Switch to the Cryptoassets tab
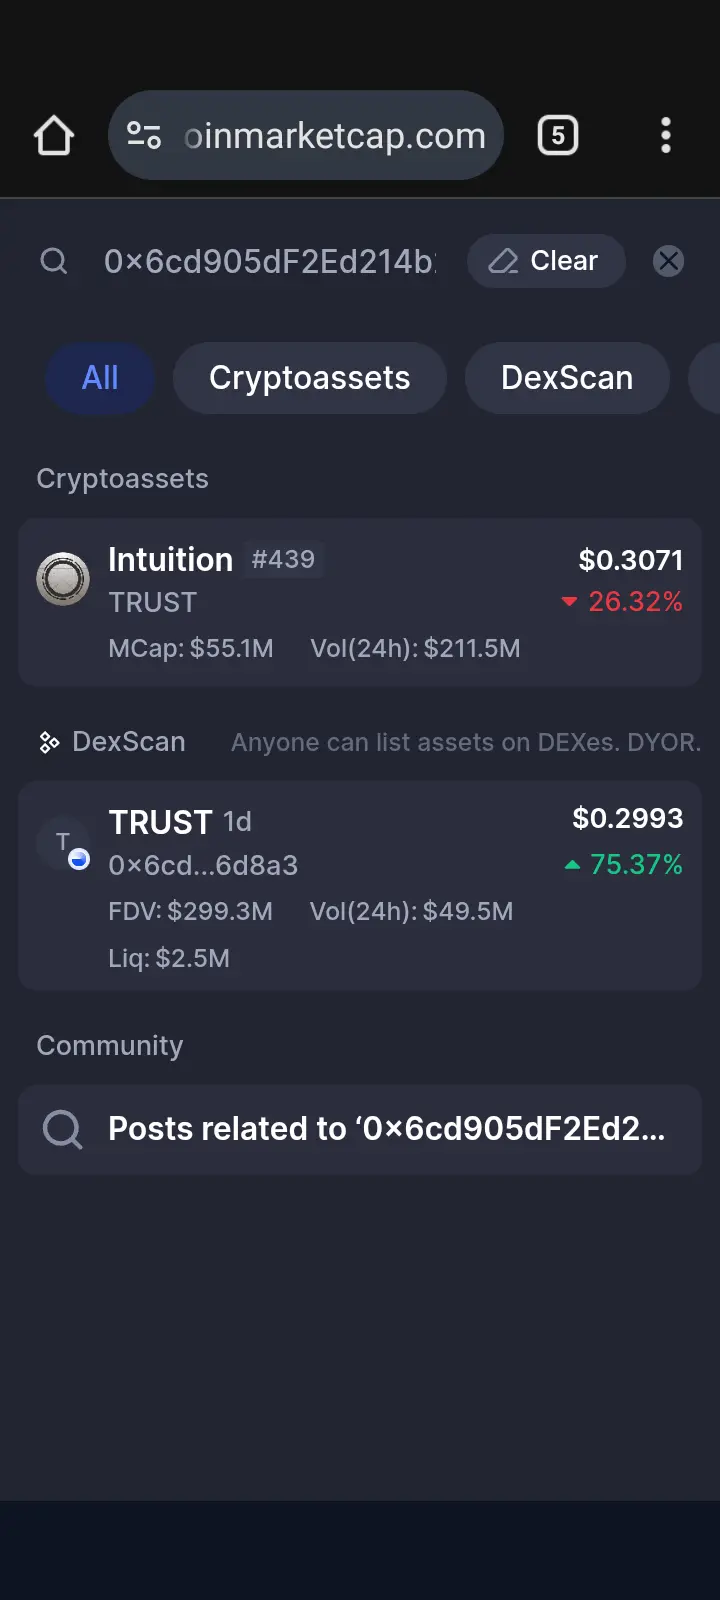The height and width of the screenshot is (1600, 720). pyautogui.click(x=310, y=378)
